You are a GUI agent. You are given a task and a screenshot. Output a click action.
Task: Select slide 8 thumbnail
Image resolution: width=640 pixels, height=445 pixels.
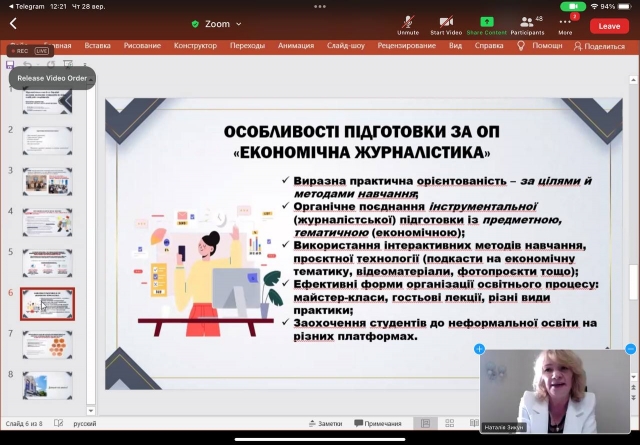[x=47, y=385]
